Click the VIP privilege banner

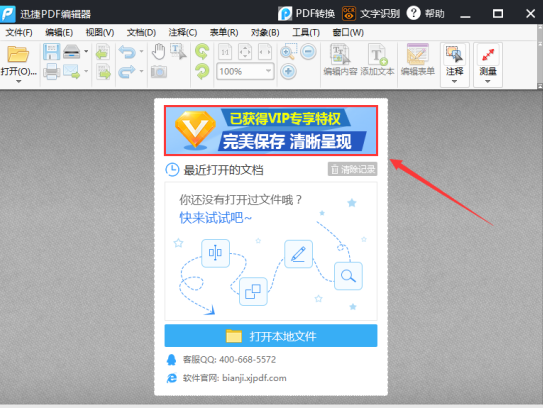[x=271, y=131]
